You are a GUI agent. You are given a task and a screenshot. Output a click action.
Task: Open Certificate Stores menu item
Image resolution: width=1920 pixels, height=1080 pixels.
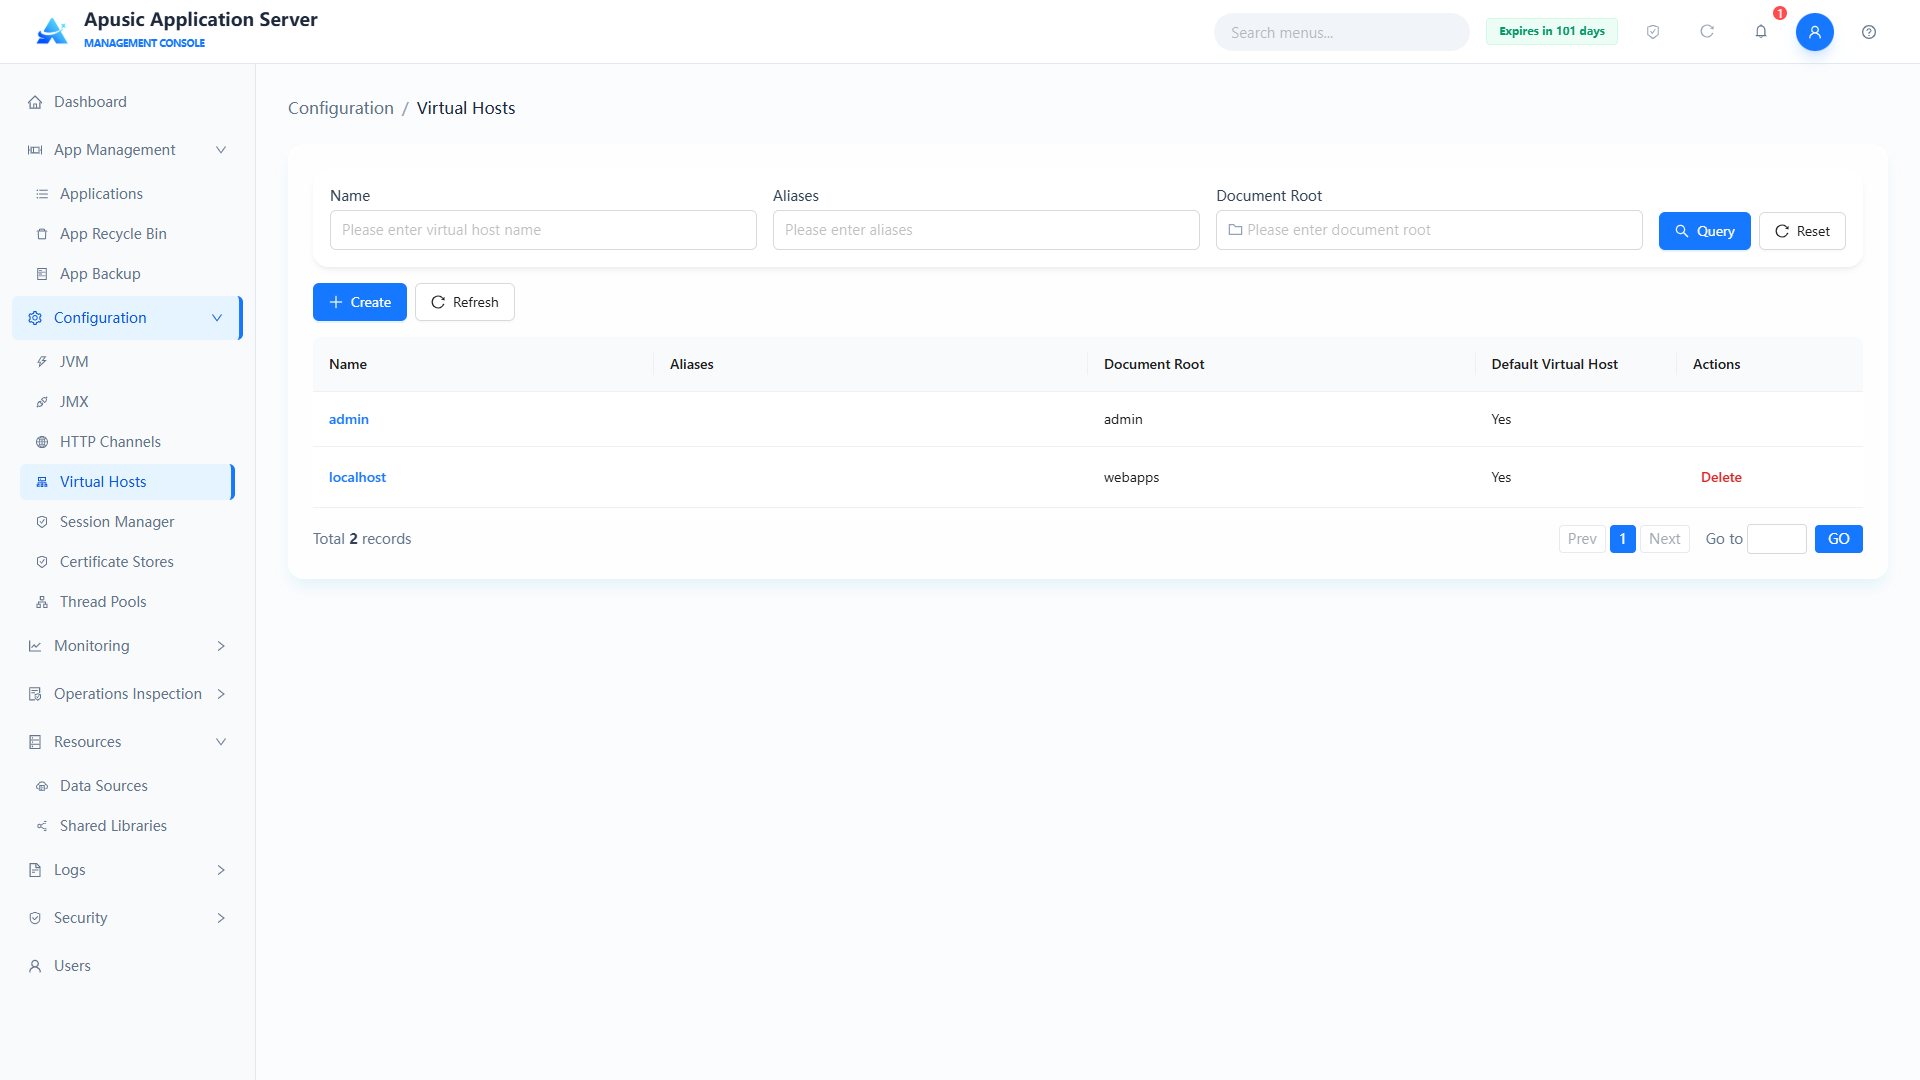(127, 562)
